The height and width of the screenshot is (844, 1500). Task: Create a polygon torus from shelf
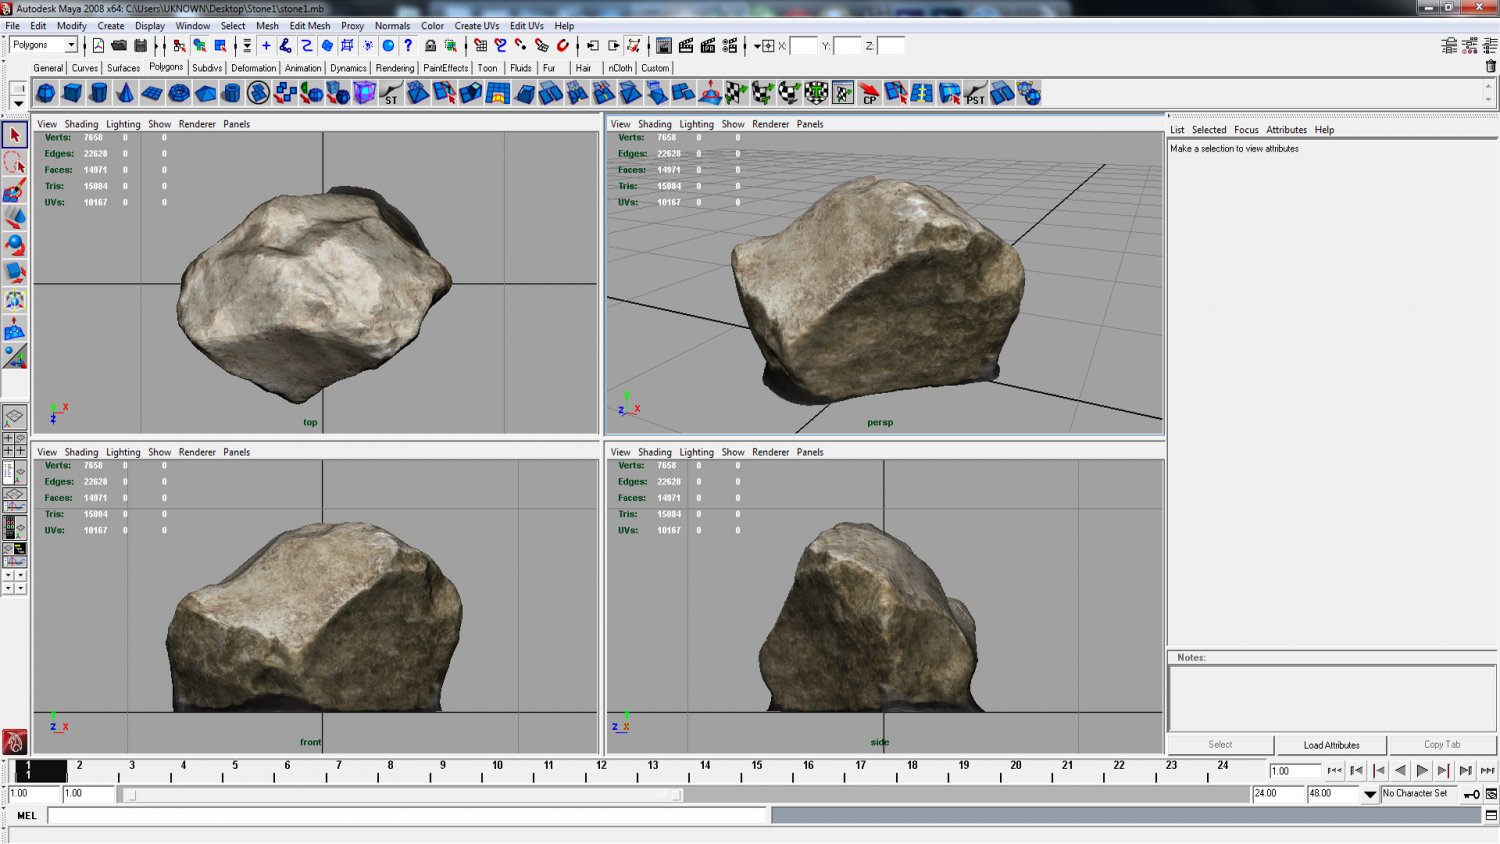click(x=179, y=93)
